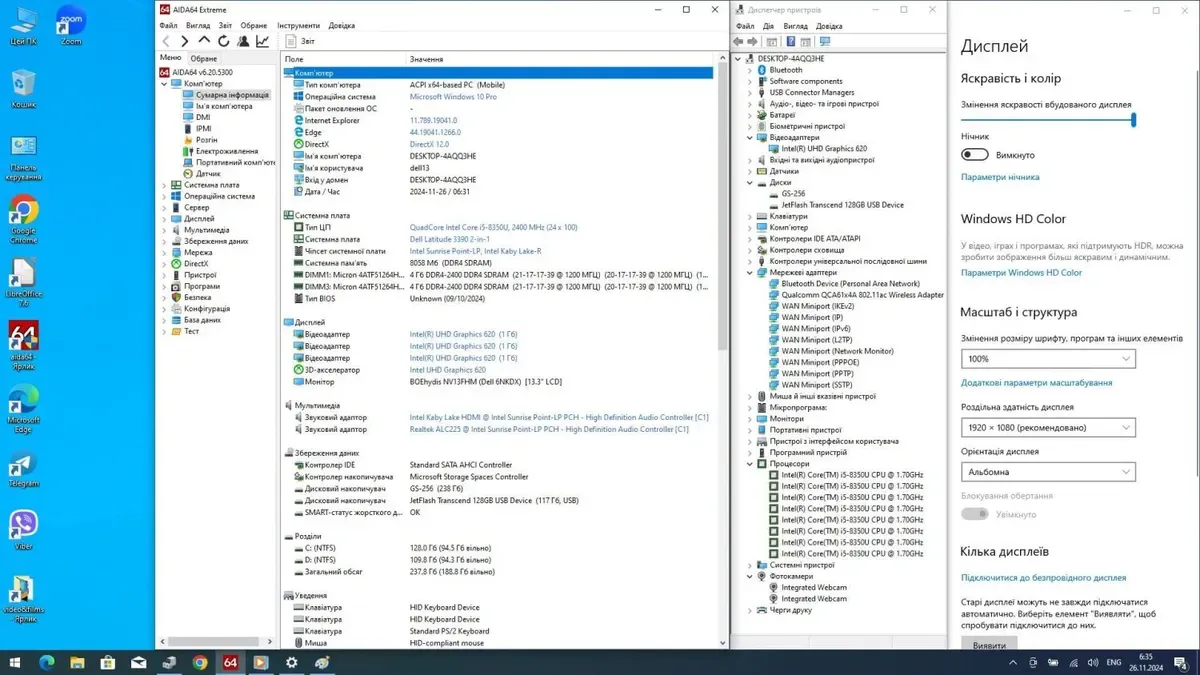This screenshot has height=675, width=1200.
Task: Open the Альбомна orientation dropdown
Action: tap(1048, 471)
